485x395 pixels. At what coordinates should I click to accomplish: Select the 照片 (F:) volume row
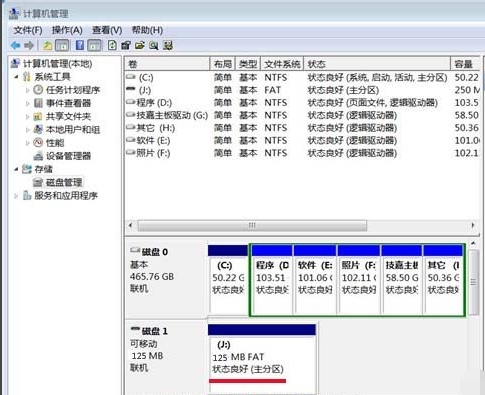click(x=302, y=153)
